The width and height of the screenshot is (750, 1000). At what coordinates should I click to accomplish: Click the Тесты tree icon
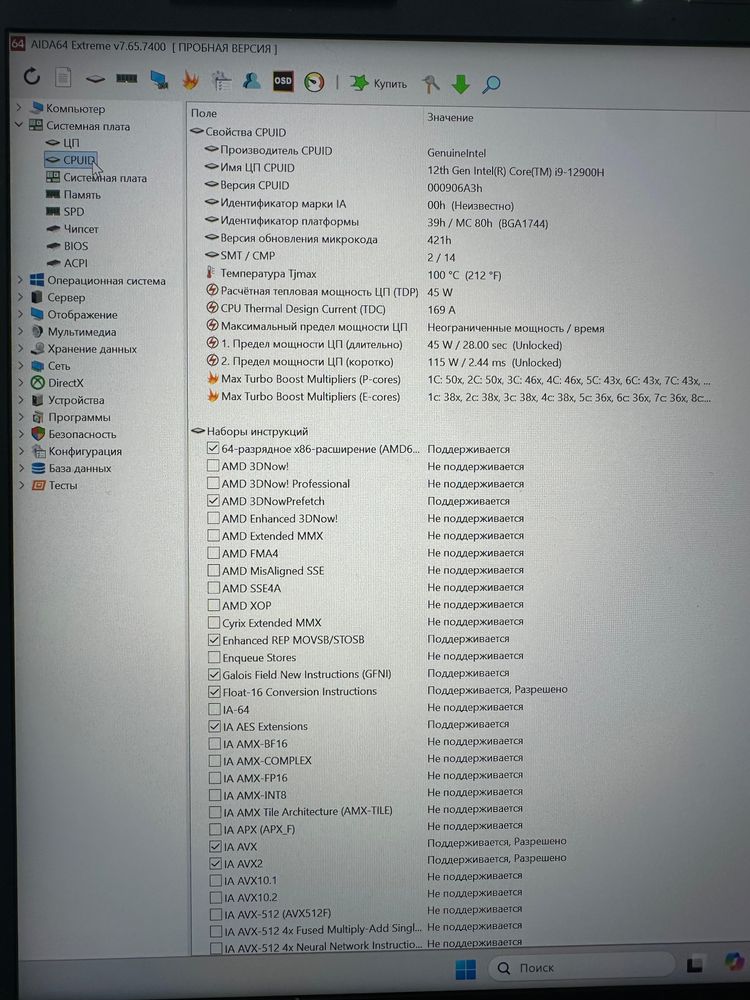click(x=38, y=485)
